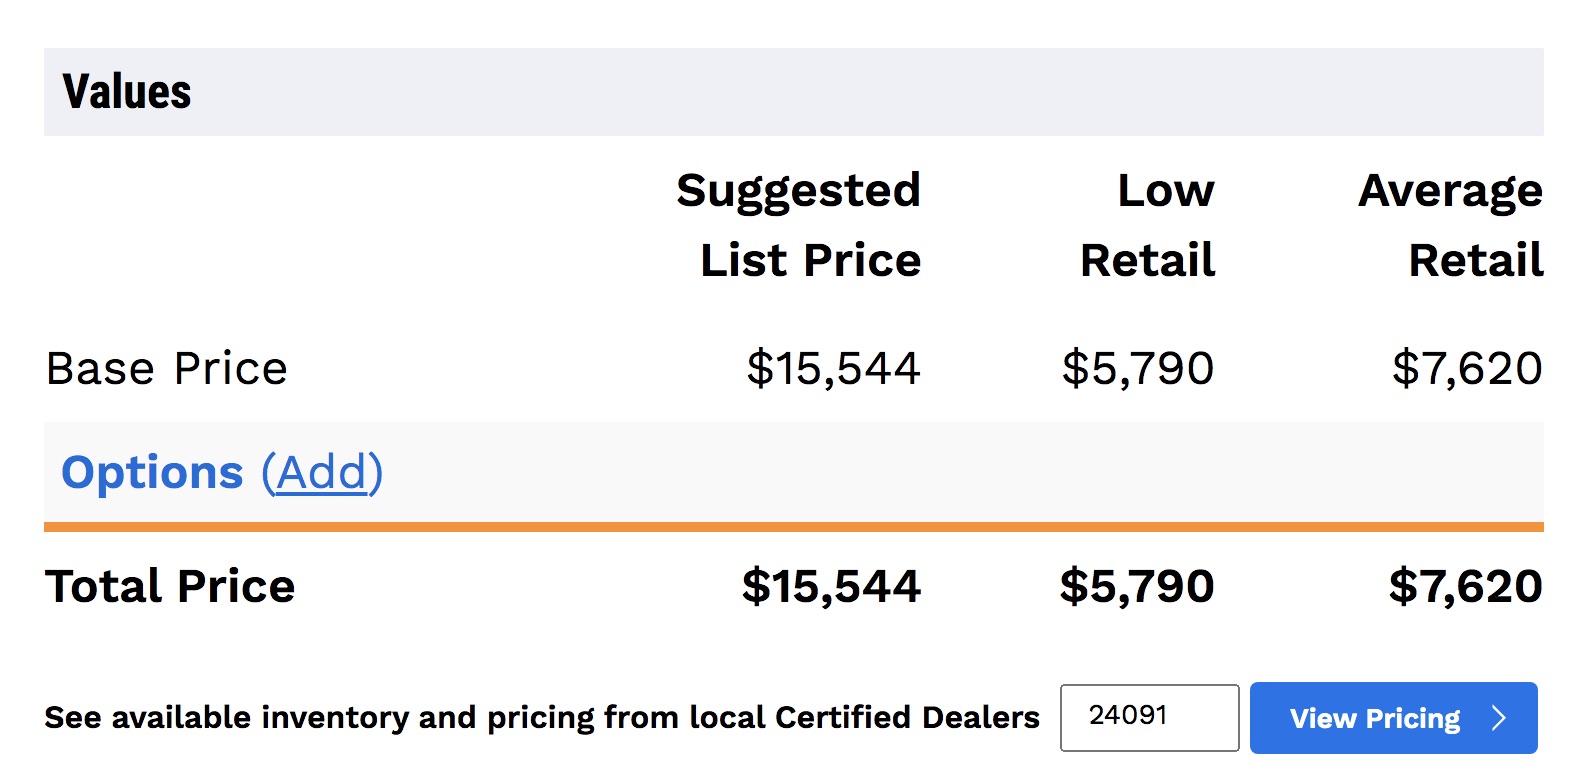Select the Total Price row label

coord(170,586)
